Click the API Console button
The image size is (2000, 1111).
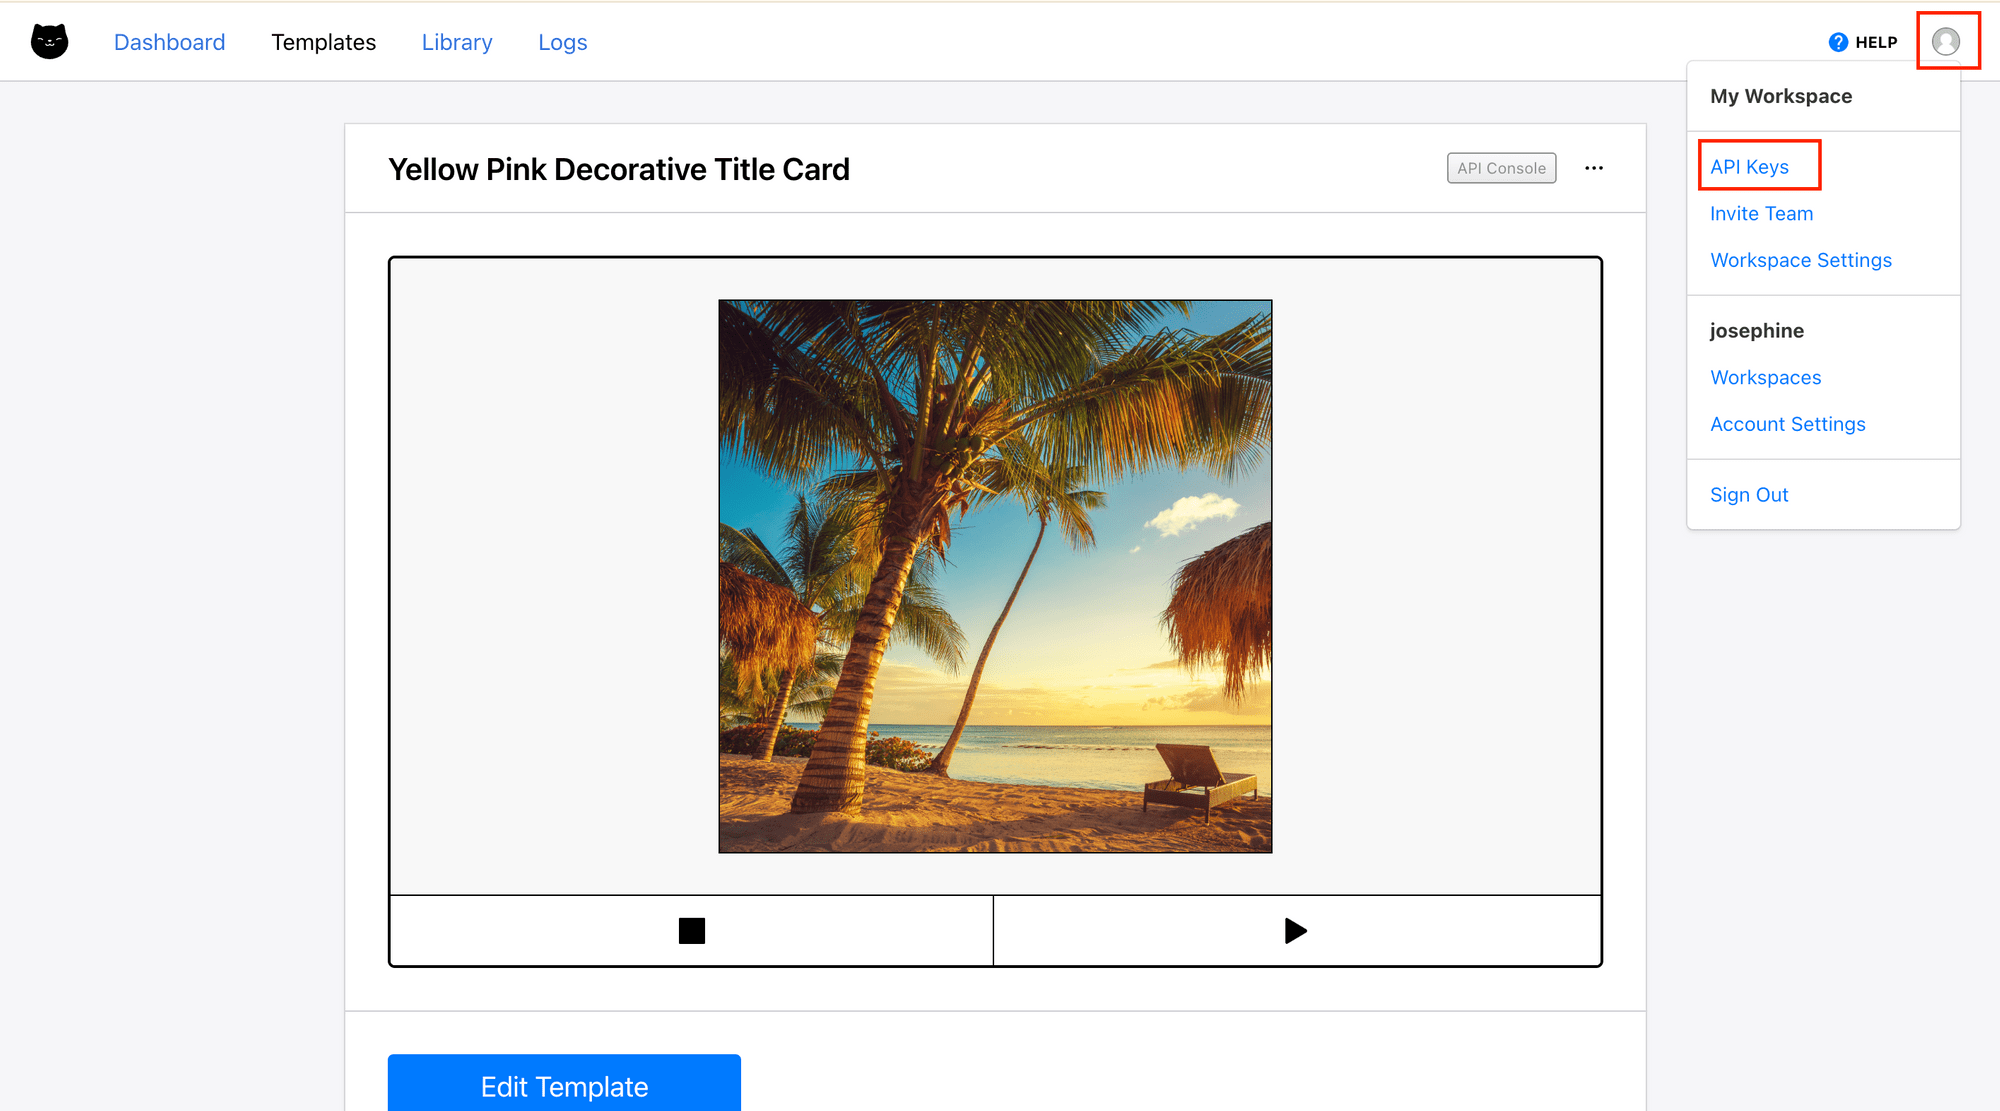1501,168
